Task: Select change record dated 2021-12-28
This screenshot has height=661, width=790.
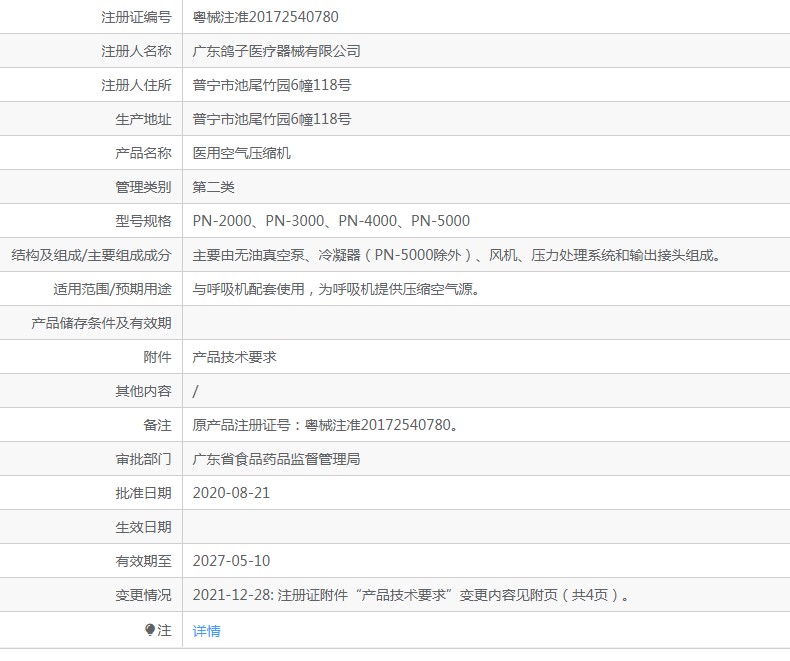Action: point(411,595)
